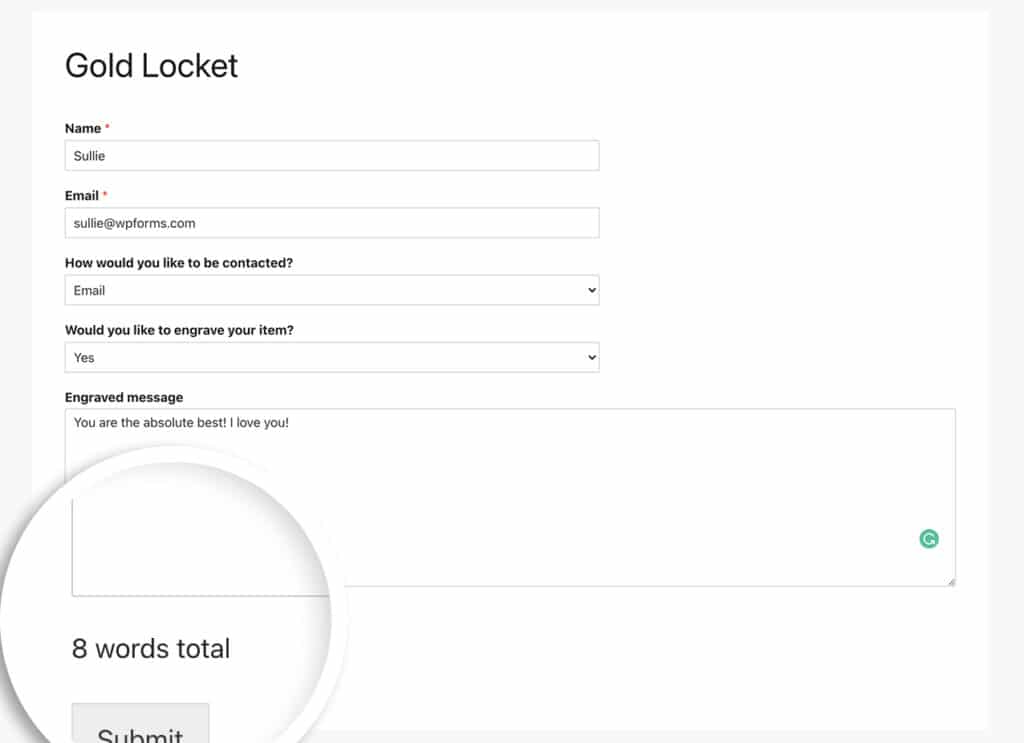Grab the textarea resize handle corner
Viewport: 1024px width, 743px height.
point(950,581)
